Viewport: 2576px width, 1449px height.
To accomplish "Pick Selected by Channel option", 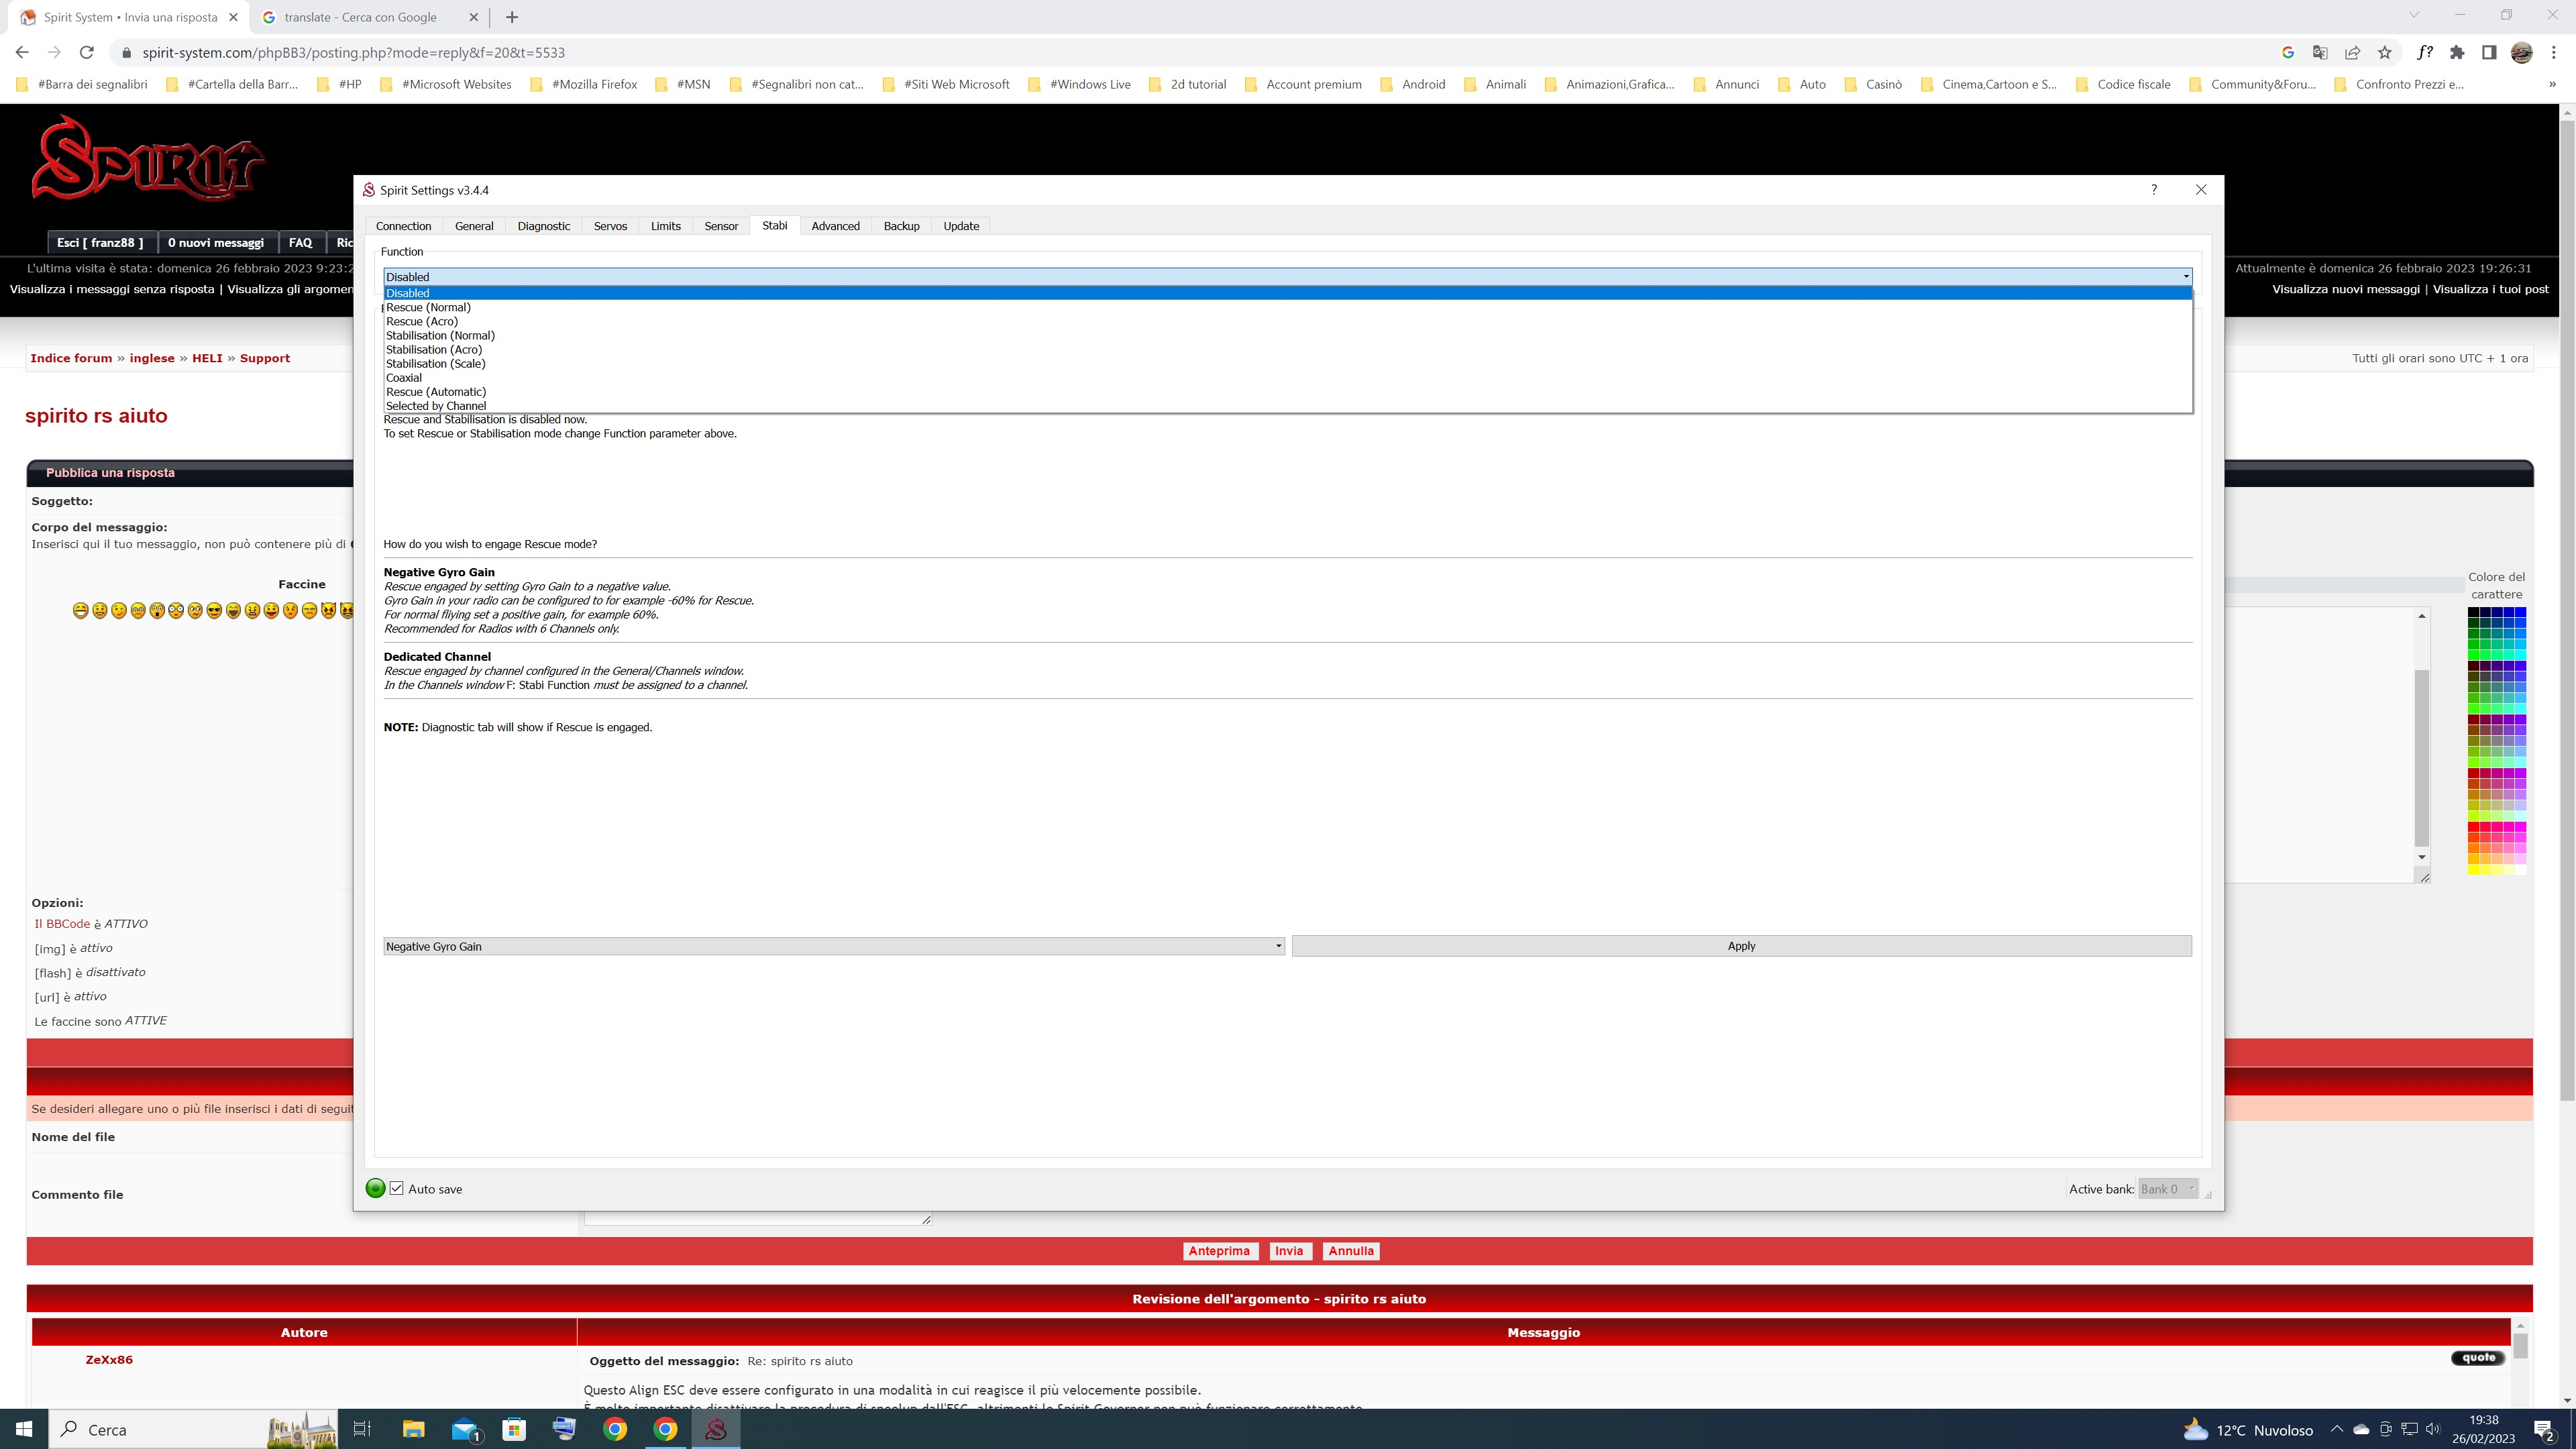I will point(436,406).
